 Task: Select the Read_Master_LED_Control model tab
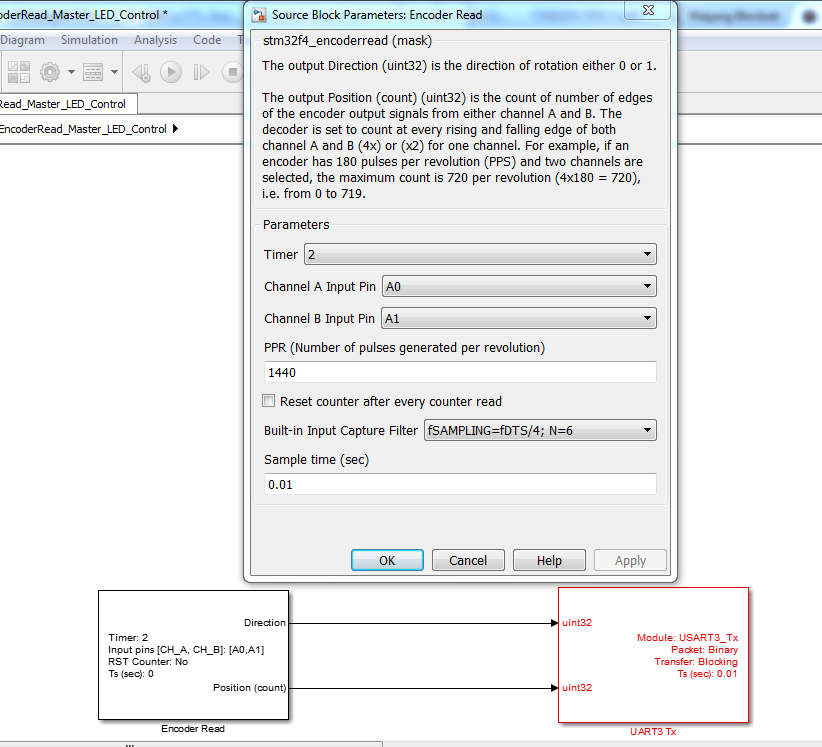(x=68, y=104)
